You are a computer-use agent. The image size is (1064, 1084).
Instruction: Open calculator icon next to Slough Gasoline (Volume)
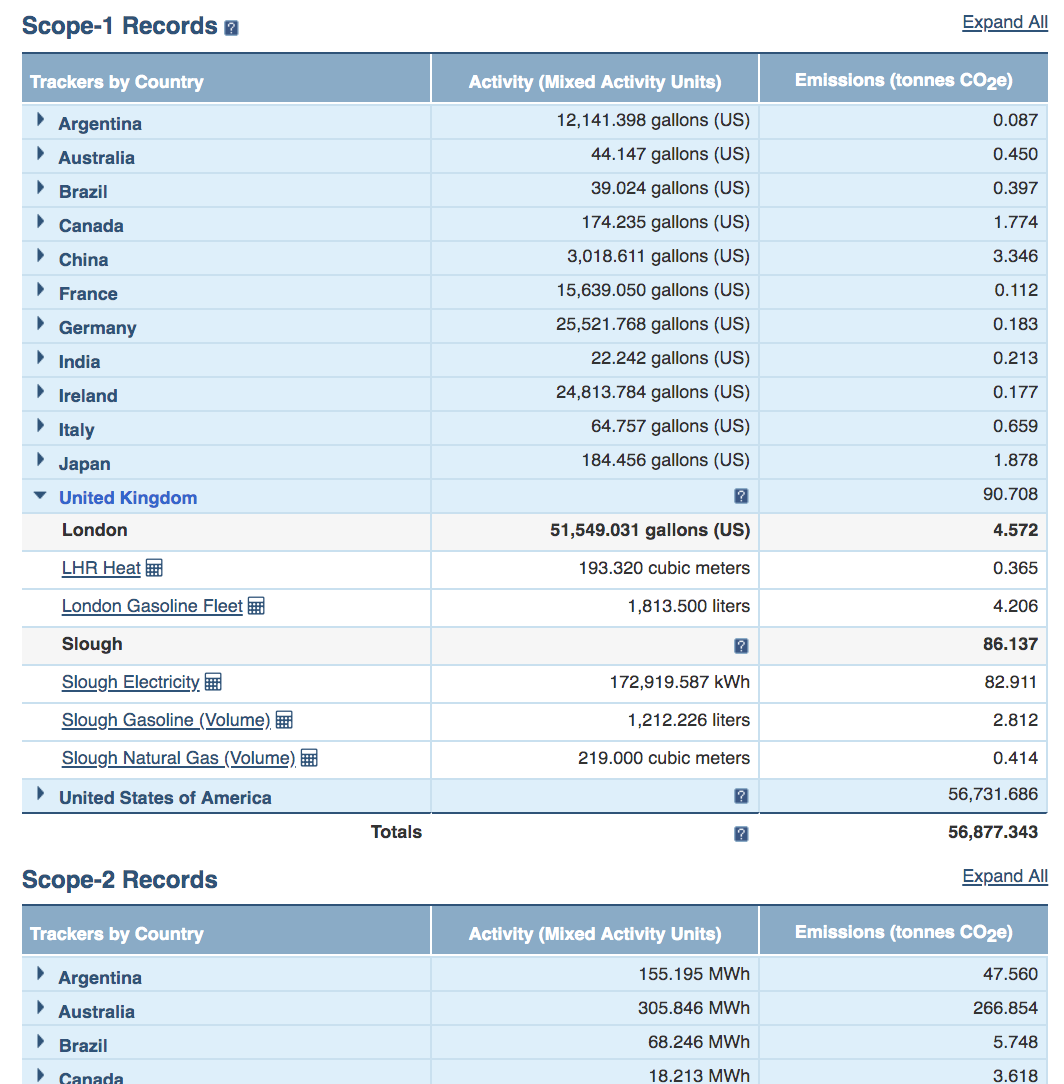[x=284, y=720]
